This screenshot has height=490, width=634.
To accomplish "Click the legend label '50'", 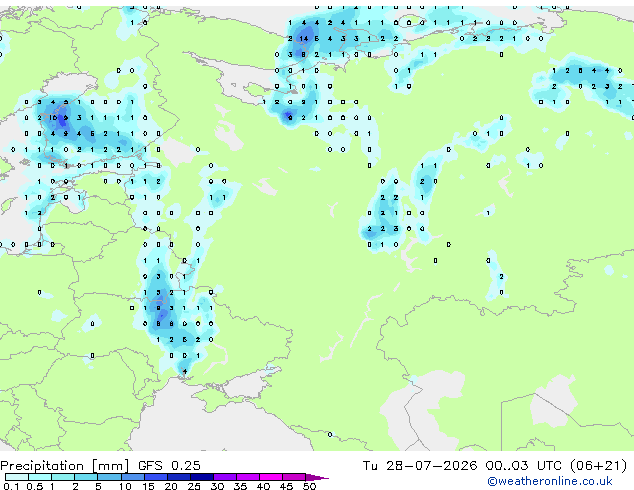I will pos(309,486).
